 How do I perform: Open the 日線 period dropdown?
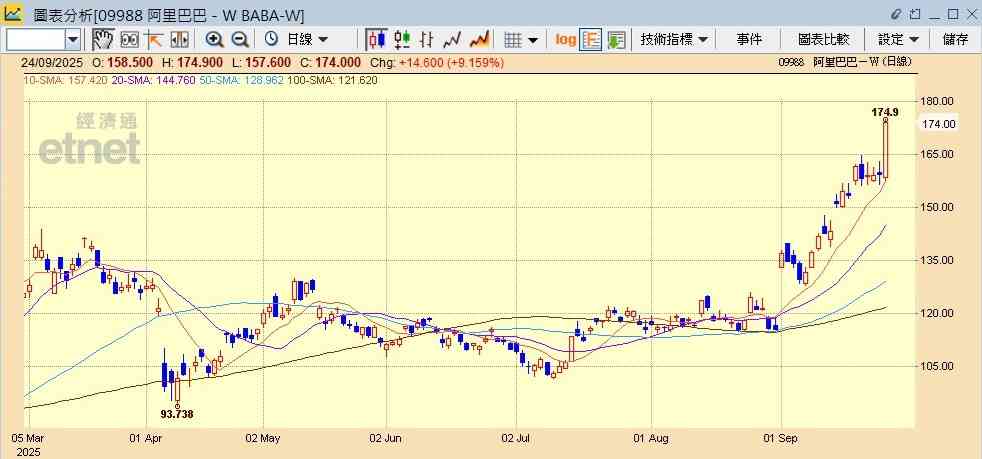pyautogui.click(x=308, y=39)
